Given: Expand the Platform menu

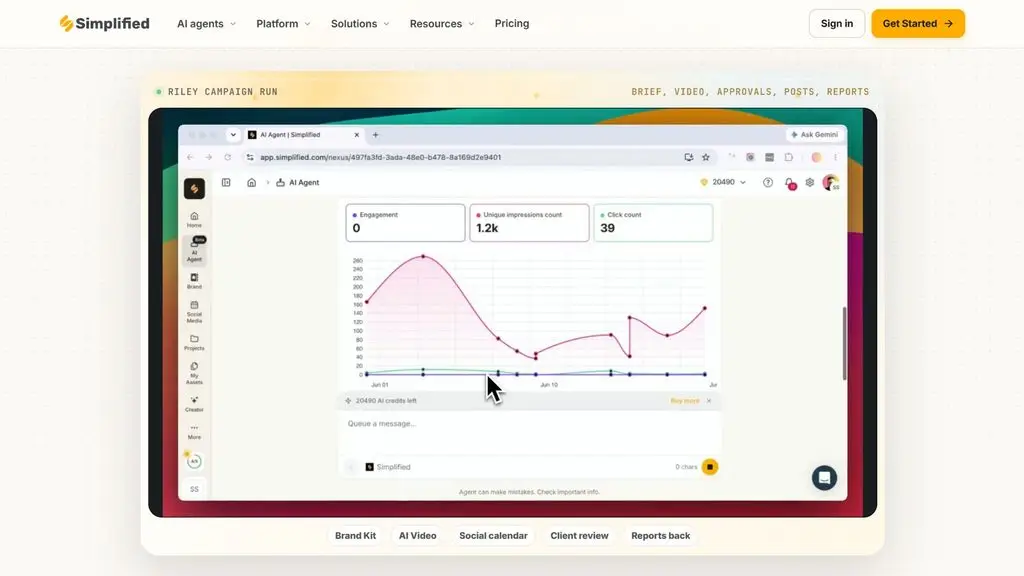Looking at the screenshot, I should click(283, 24).
